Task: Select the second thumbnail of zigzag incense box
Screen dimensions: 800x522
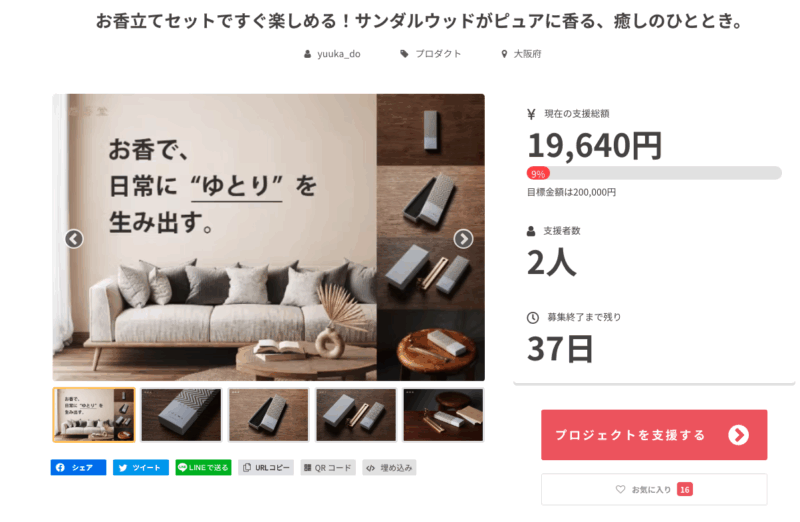Action: pos(181,415)
